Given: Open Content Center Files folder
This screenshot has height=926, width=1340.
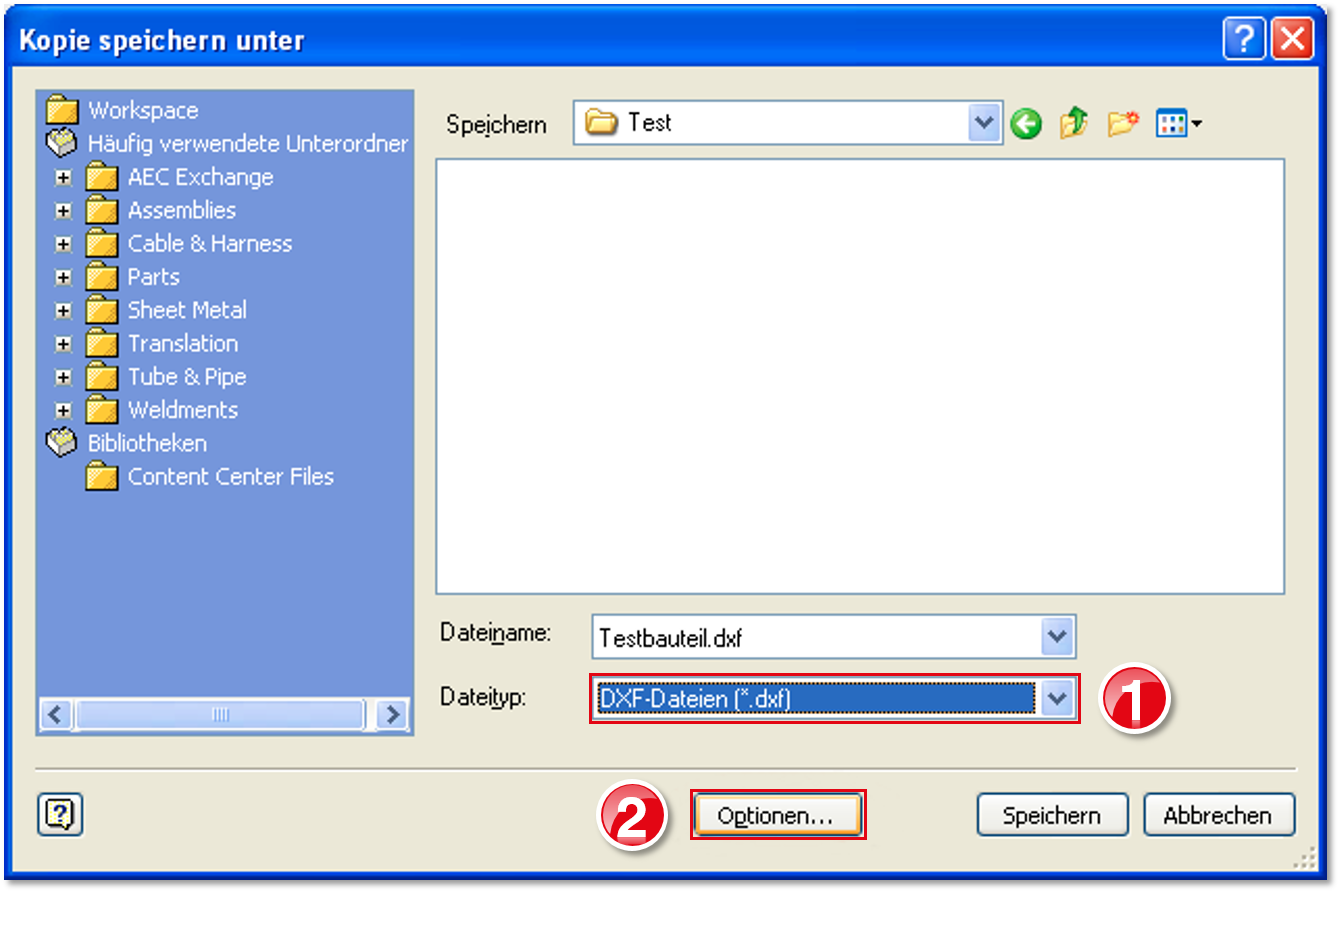Looking at the screenshot, I should click(230, 477).
